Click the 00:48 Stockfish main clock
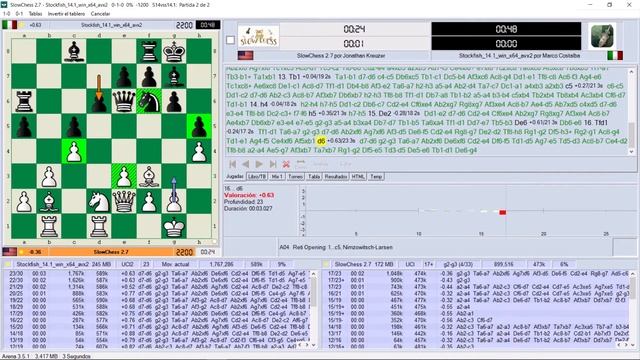Viewport: 640px width, 360px height. tap(506, 29)
